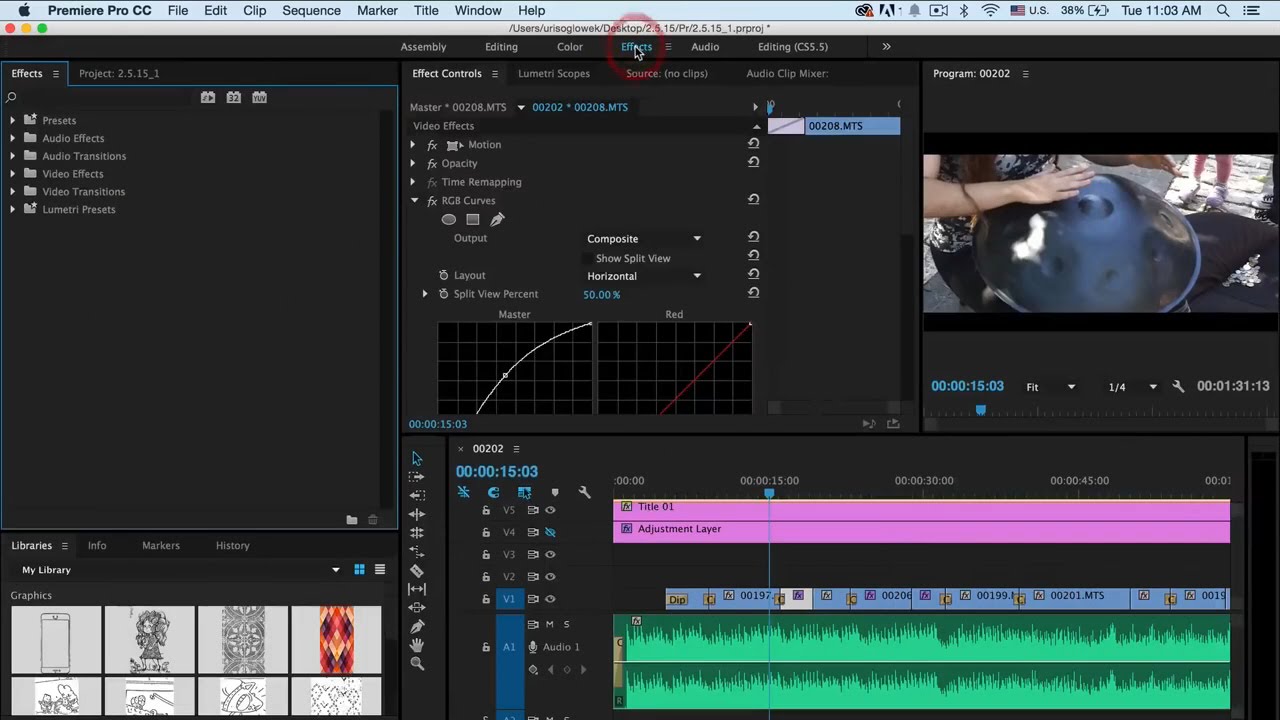Select the Razor tool in the toolbar
Viewport: 1280px width, 720px height.
(417, 571)
